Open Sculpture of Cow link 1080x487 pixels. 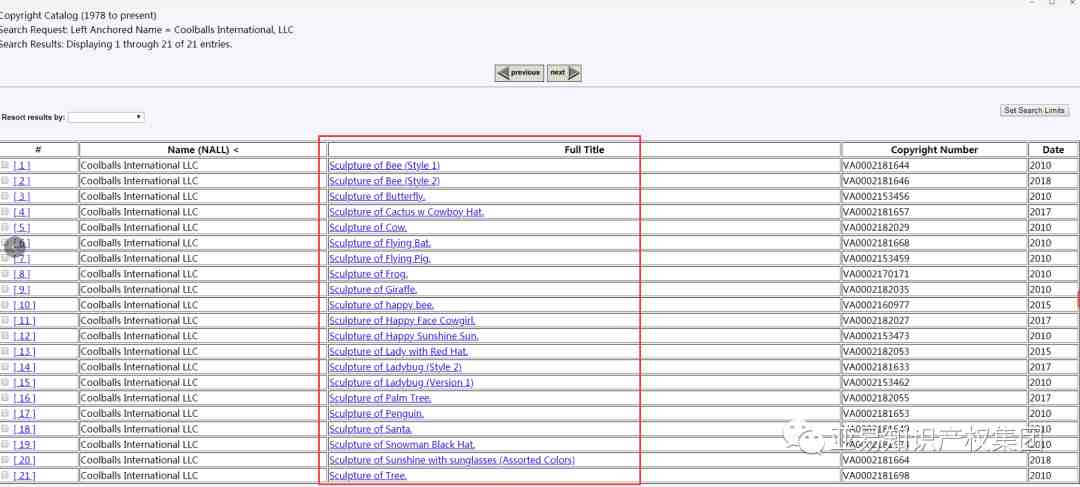(368, 227)
